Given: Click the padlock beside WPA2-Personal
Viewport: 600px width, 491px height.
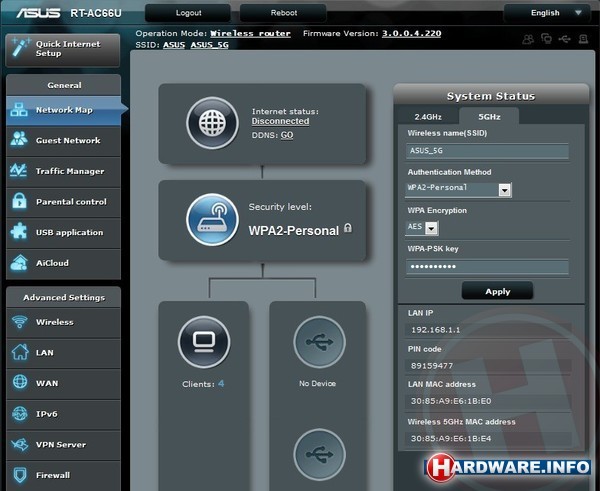Looking at the screenshot, I should coord(347,228).
